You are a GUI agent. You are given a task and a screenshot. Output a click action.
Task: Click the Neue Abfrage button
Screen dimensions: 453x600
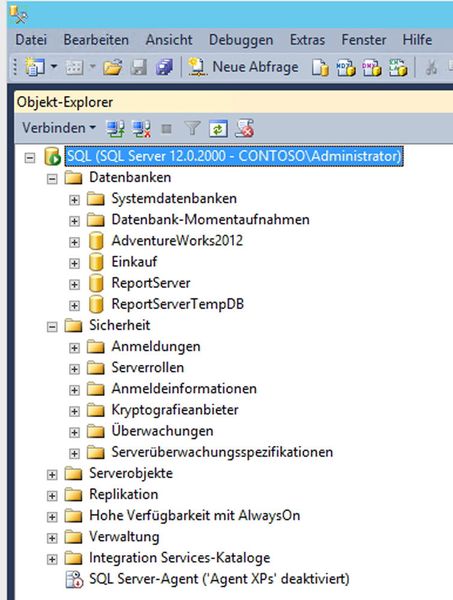tap(243, 67)
